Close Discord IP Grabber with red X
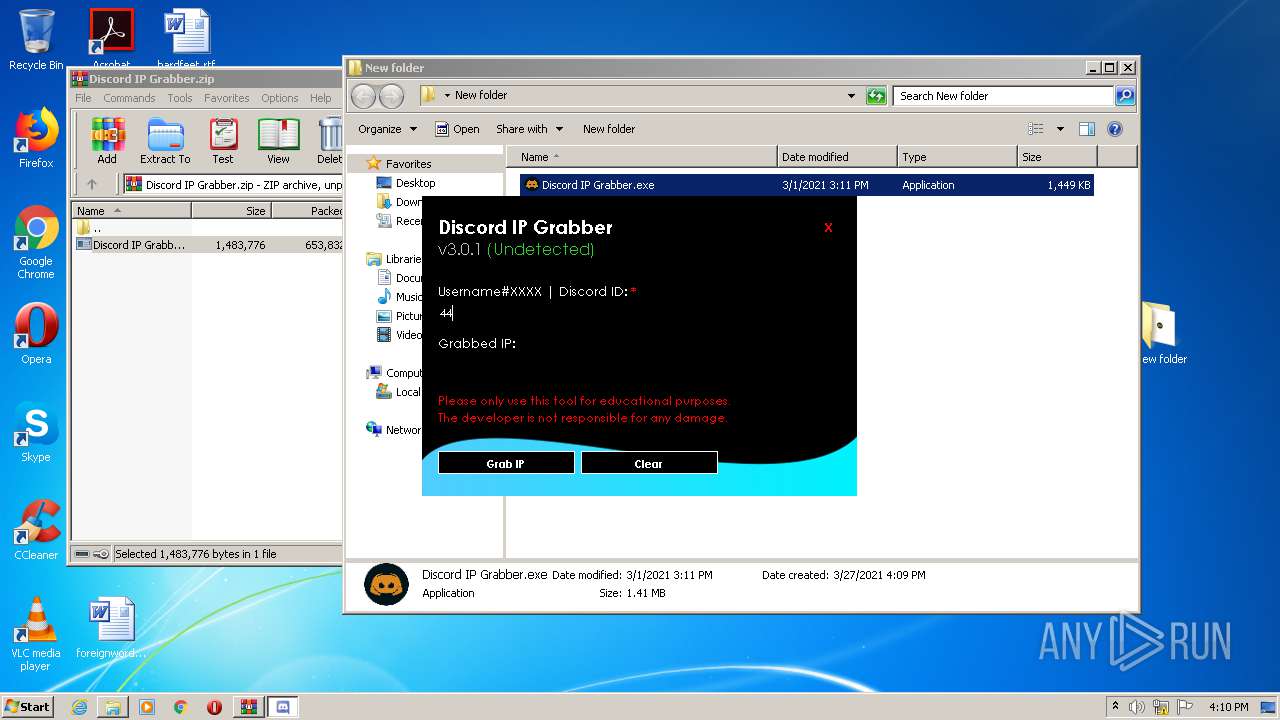The height and width of the screenshot is (720, 1280). (828, 228)
